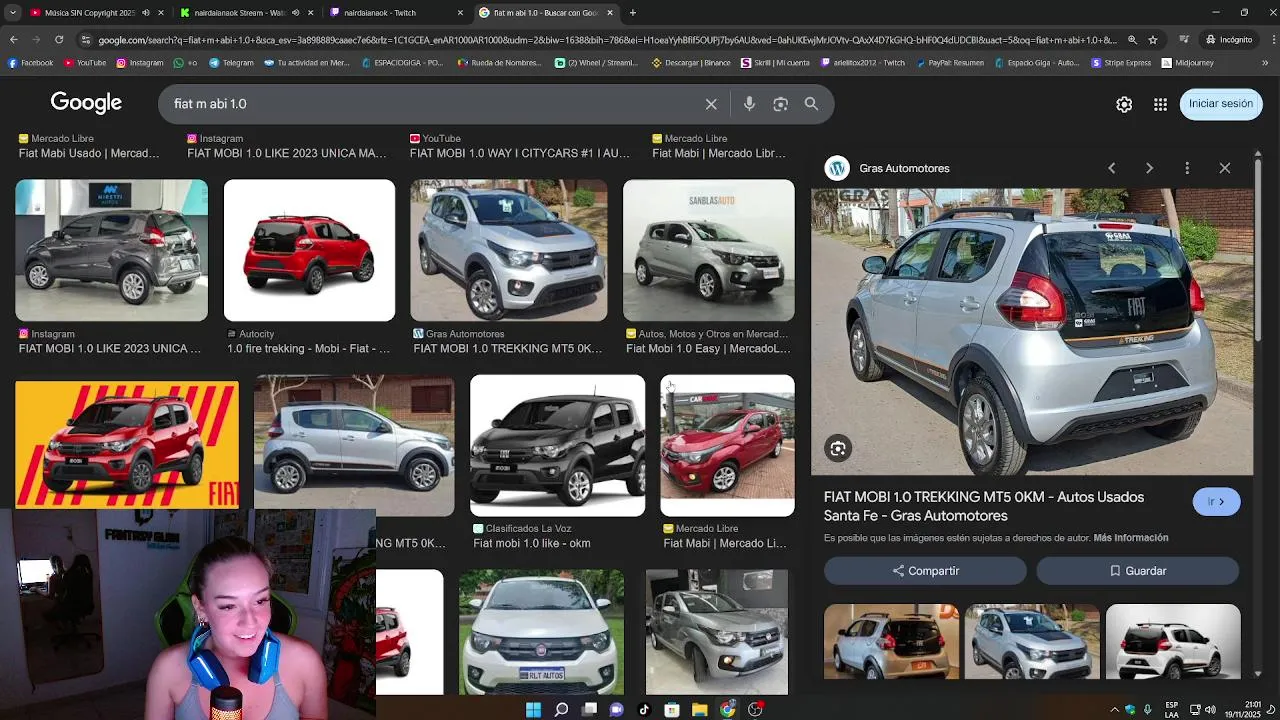Open the Instagram bookmark
Screen dimensions: 1280x720
point(140,62)
